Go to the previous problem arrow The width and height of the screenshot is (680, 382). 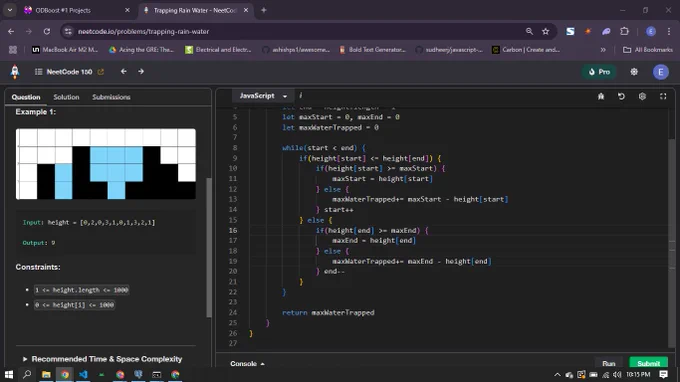point(124,71)
